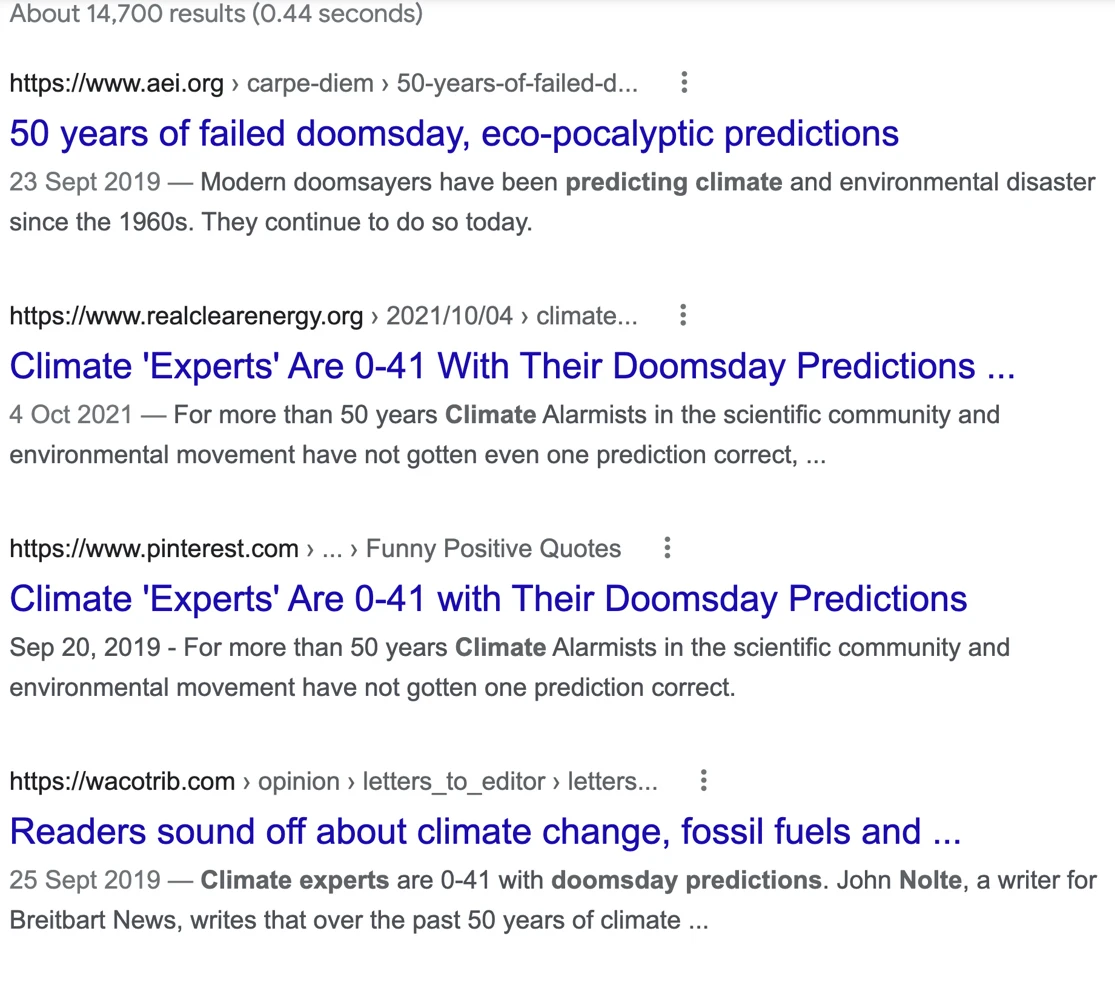Click 'Breitbart News, writes that over the past 50 years' text
Screen dimensions: 1115x987
(288, 919)
